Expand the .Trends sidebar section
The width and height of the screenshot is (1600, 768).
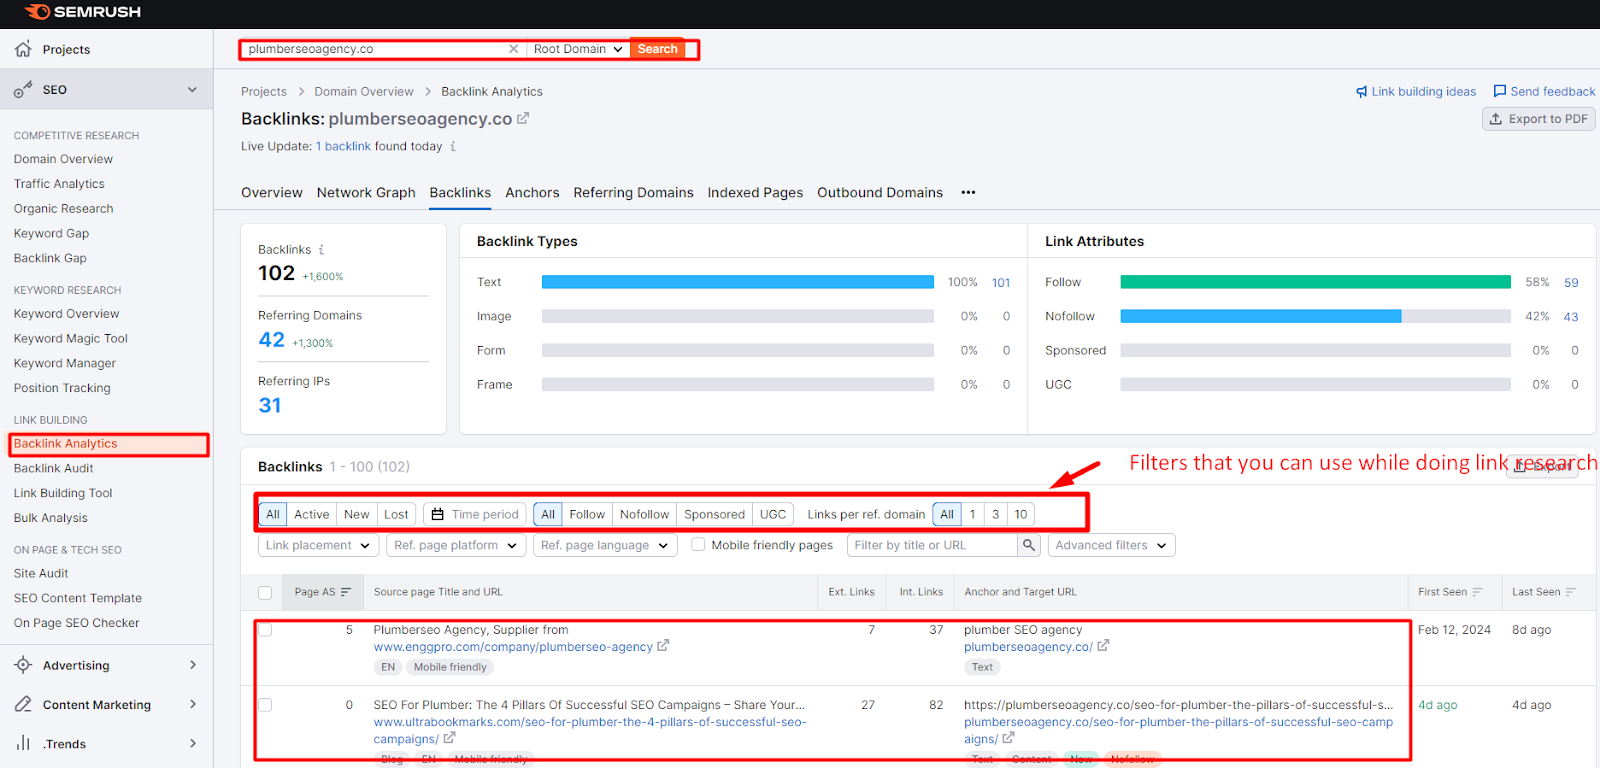(x=193, y=743)
